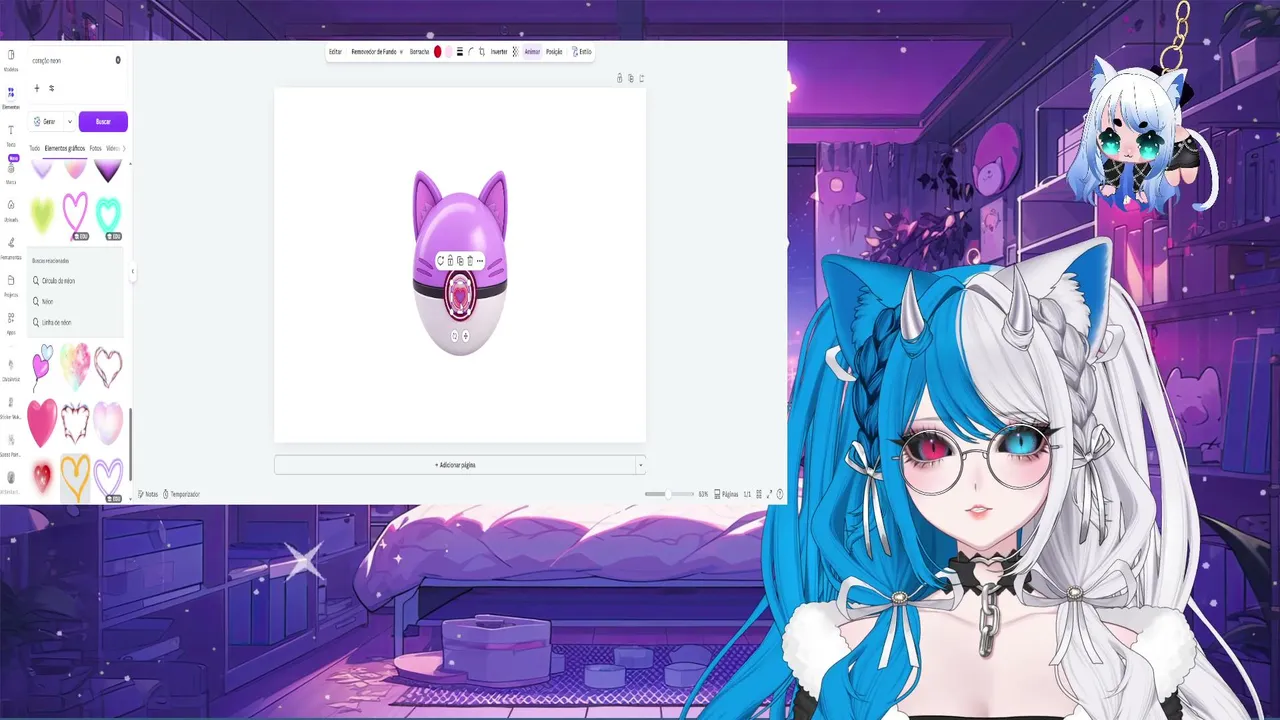Select the red glowing heart graphic
This screenshot has height=720, width=1280.
pyautogui.click(x=42, y=477)
